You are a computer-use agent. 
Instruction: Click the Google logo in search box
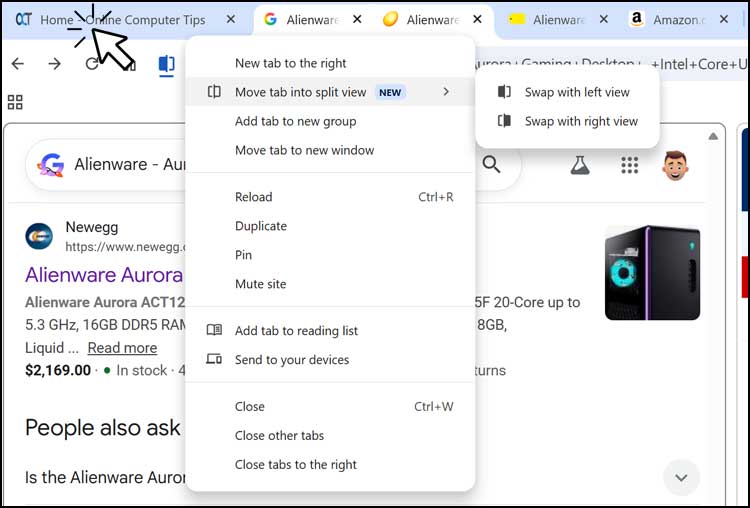pos(51,165)
